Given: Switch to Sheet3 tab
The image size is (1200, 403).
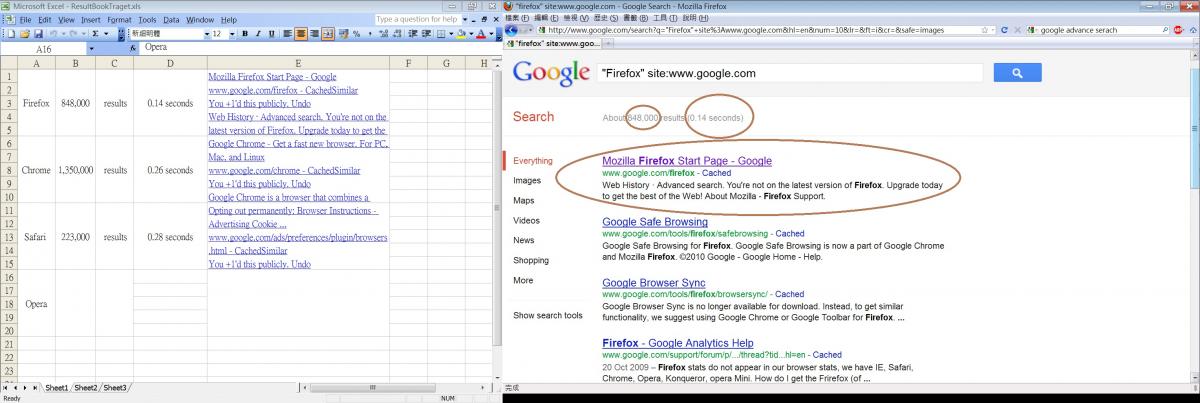Looking at the screenshot, I should click(115, 387).
